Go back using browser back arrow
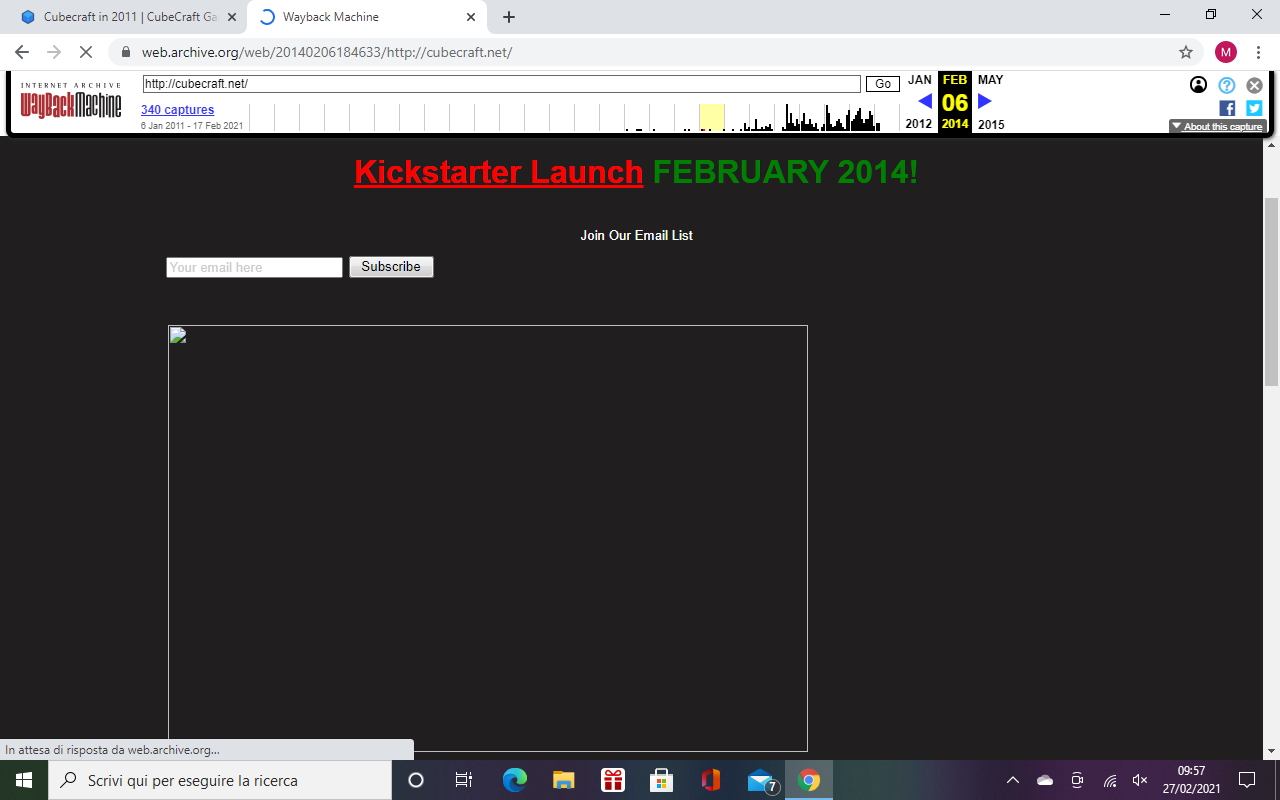Image resolution: width=1280 pixels, height=800 pixels. 22,52
